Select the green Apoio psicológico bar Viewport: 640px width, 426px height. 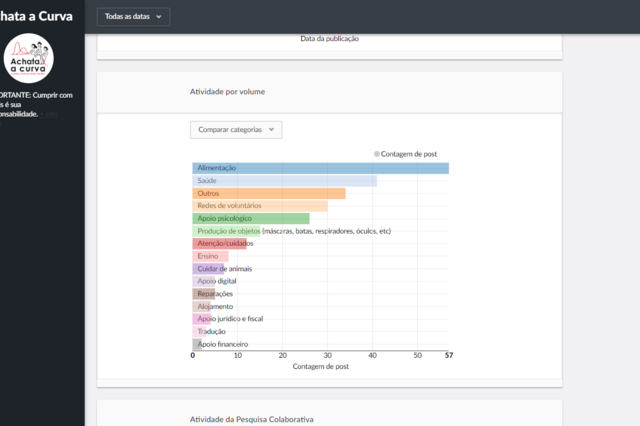(x=250, y=218)
